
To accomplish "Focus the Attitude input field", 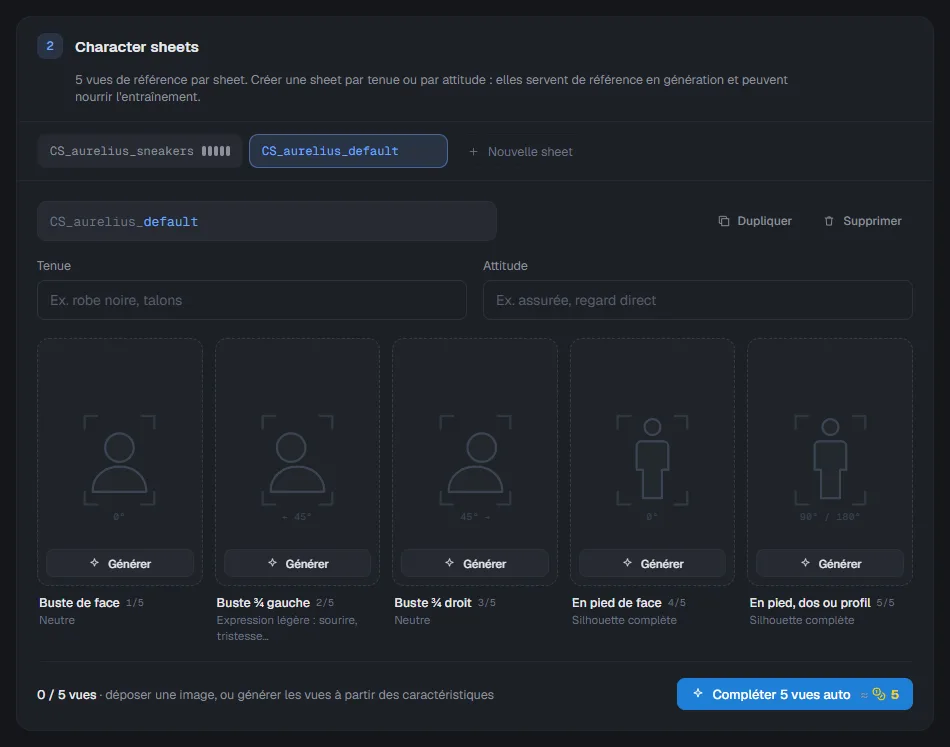I will click(697, 300).
